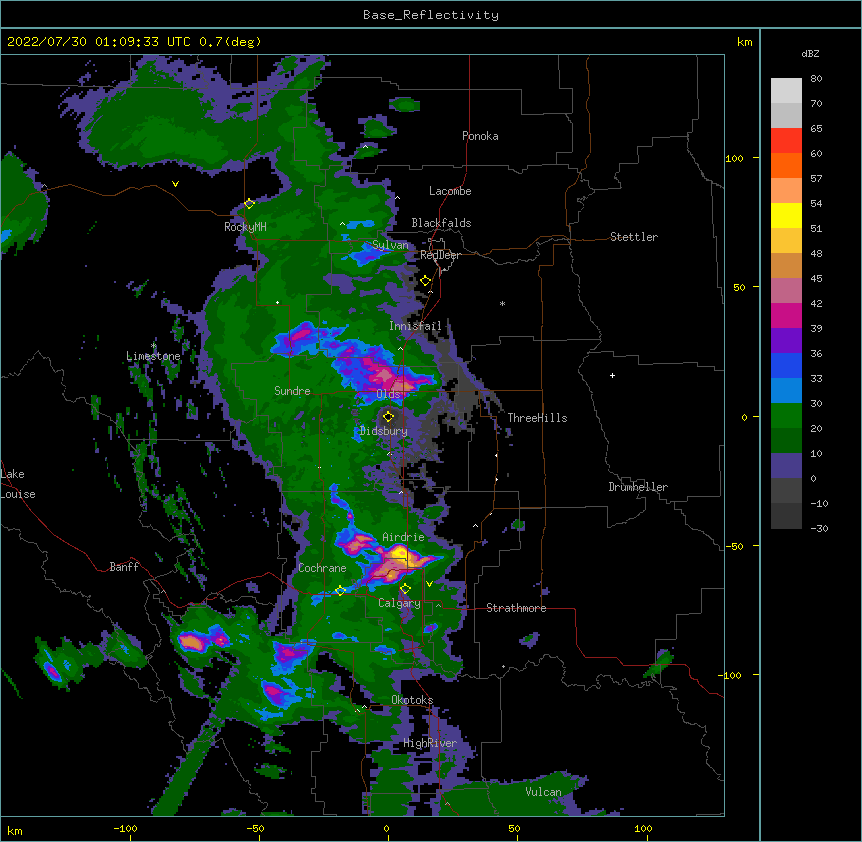Select the Strathmore city label
Screen dimensions: 862x842
516,608
